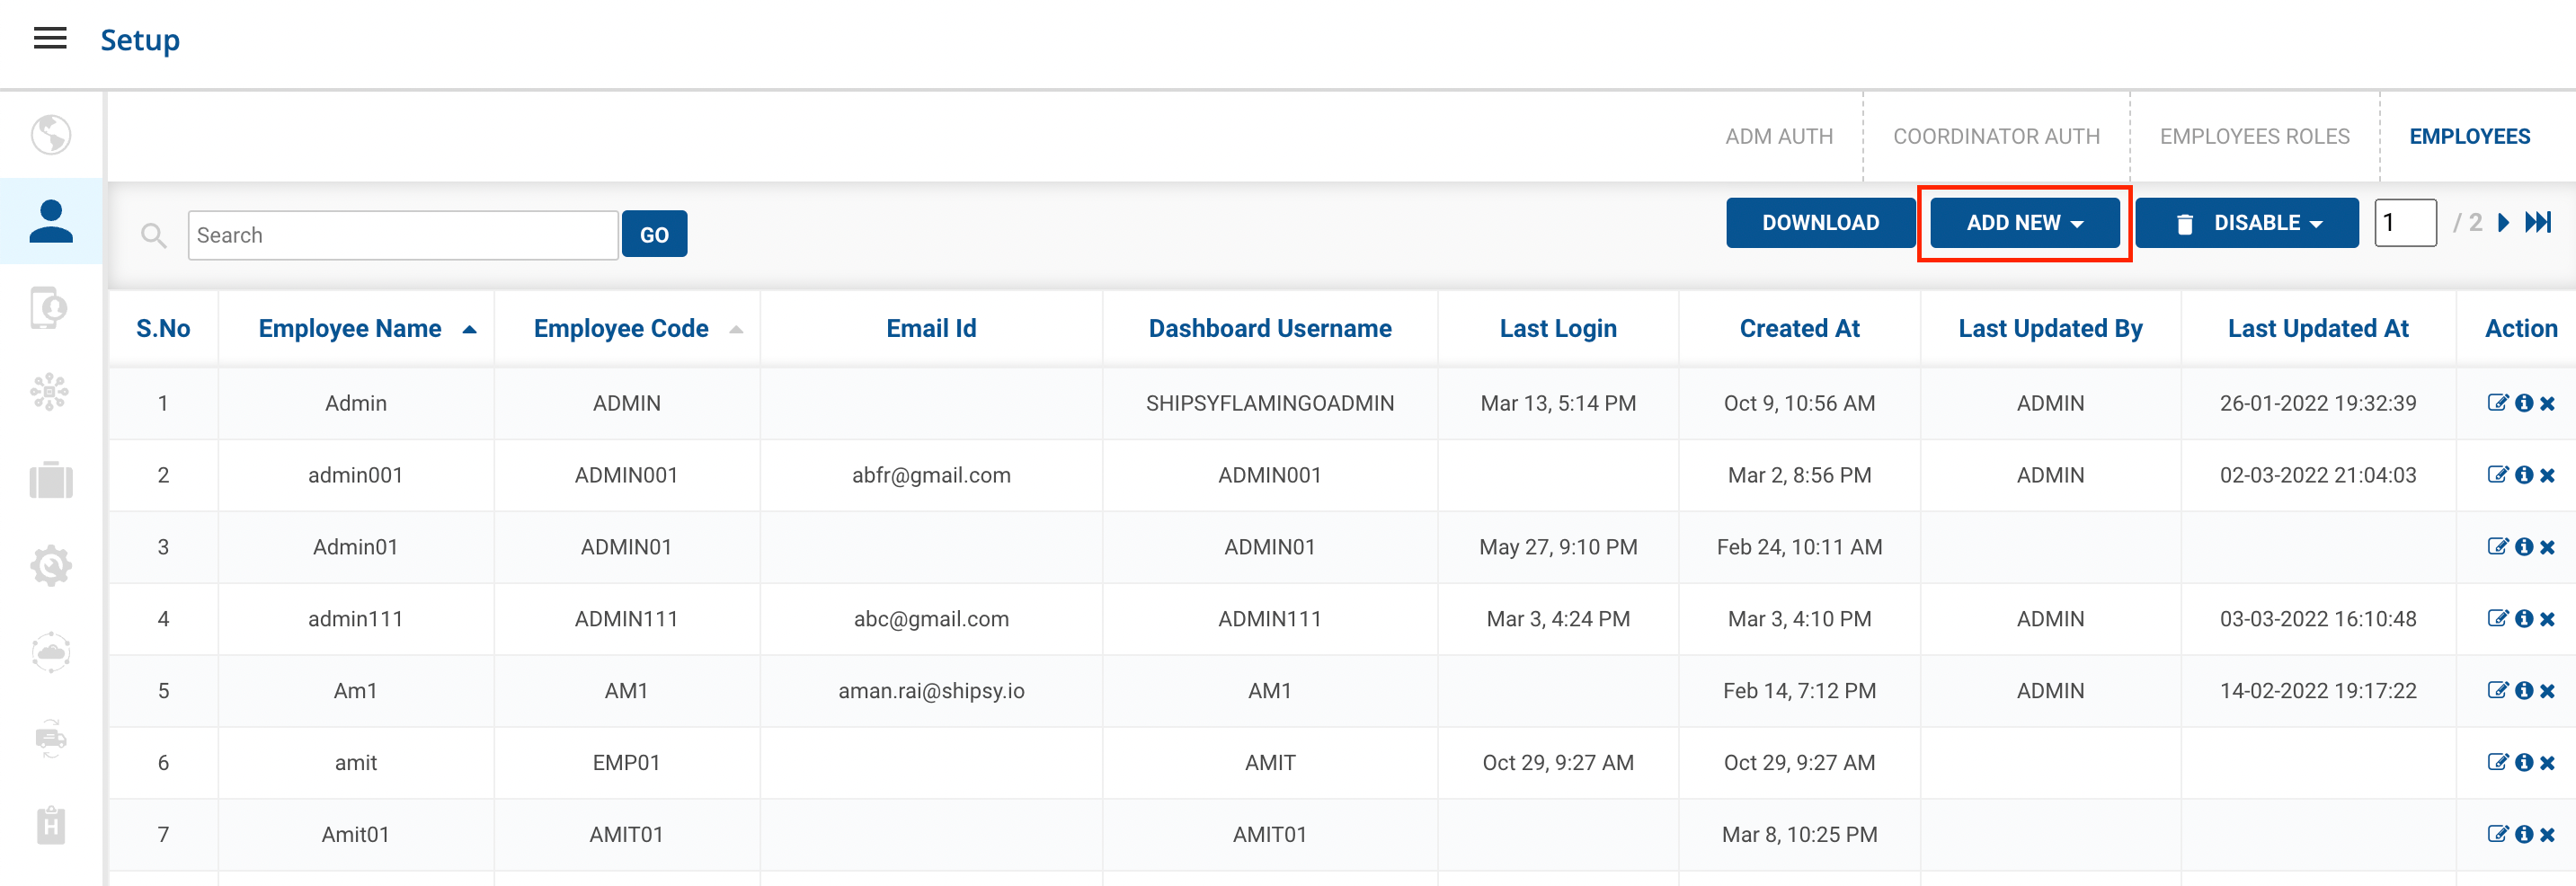Focus the Search input field
Screen dimensions: 2576x886
(402, 235)
